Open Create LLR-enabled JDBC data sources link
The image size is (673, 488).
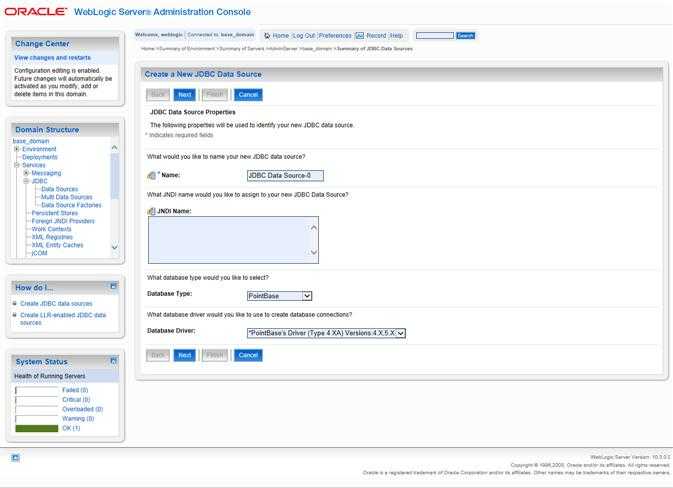click(x=63, y=319)
